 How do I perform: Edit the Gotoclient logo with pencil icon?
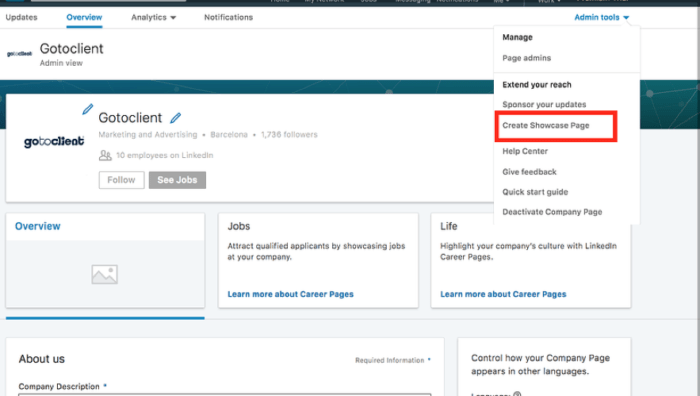(x=88, y=109)
